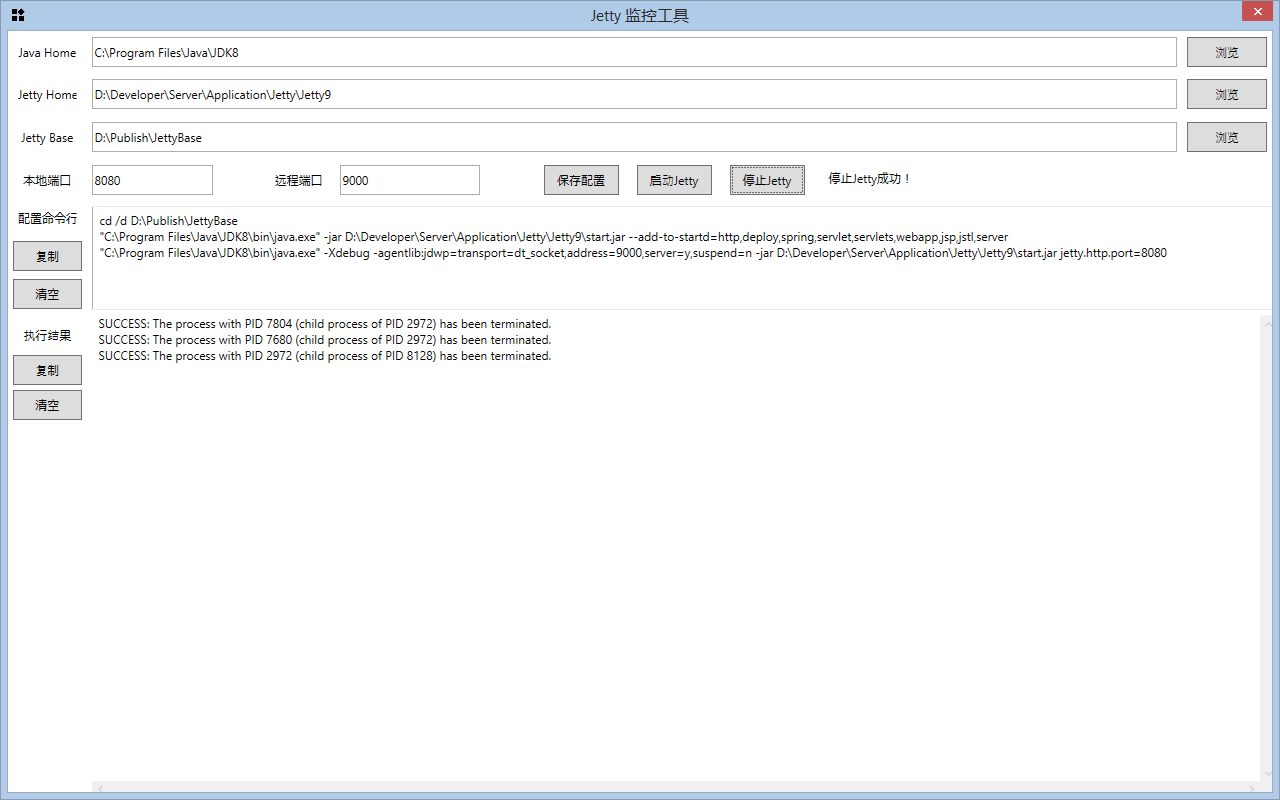Focus the remote port field showing 9000
Image resolution: width=1280 pixels, height=800 pixels.
pos(410,180)
